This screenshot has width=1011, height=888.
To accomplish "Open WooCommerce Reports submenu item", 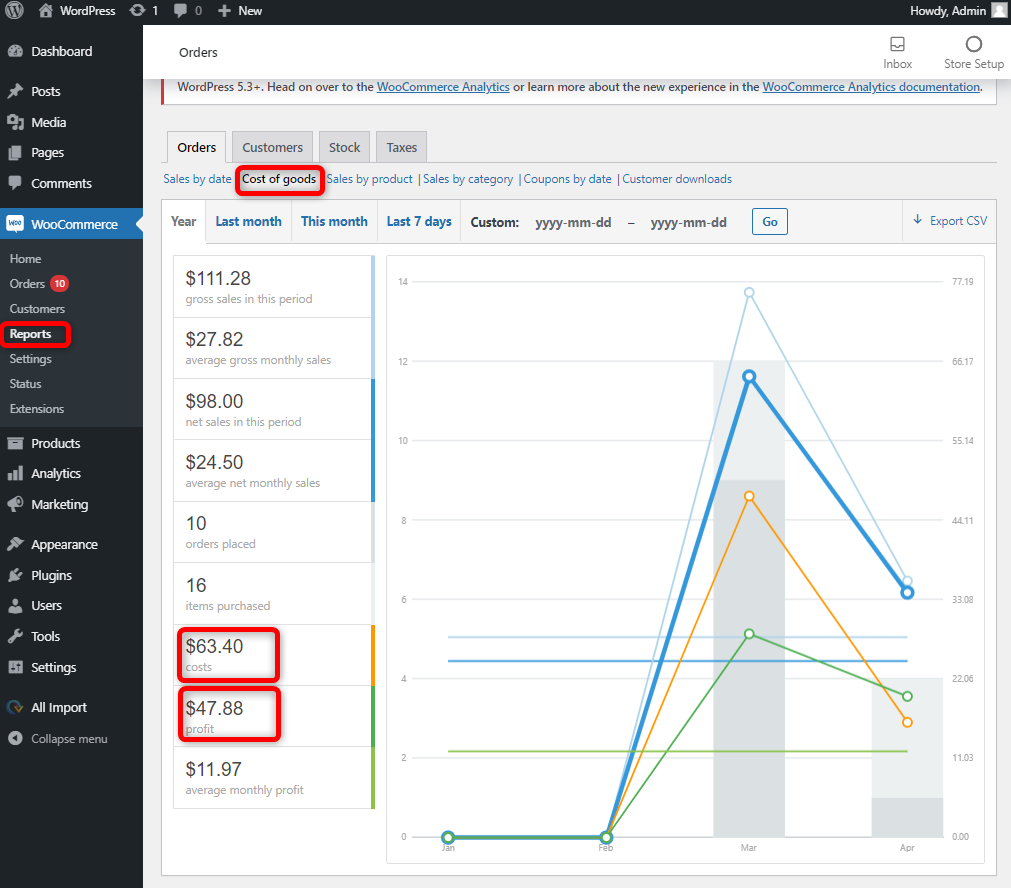I will [x=30, y=333].
